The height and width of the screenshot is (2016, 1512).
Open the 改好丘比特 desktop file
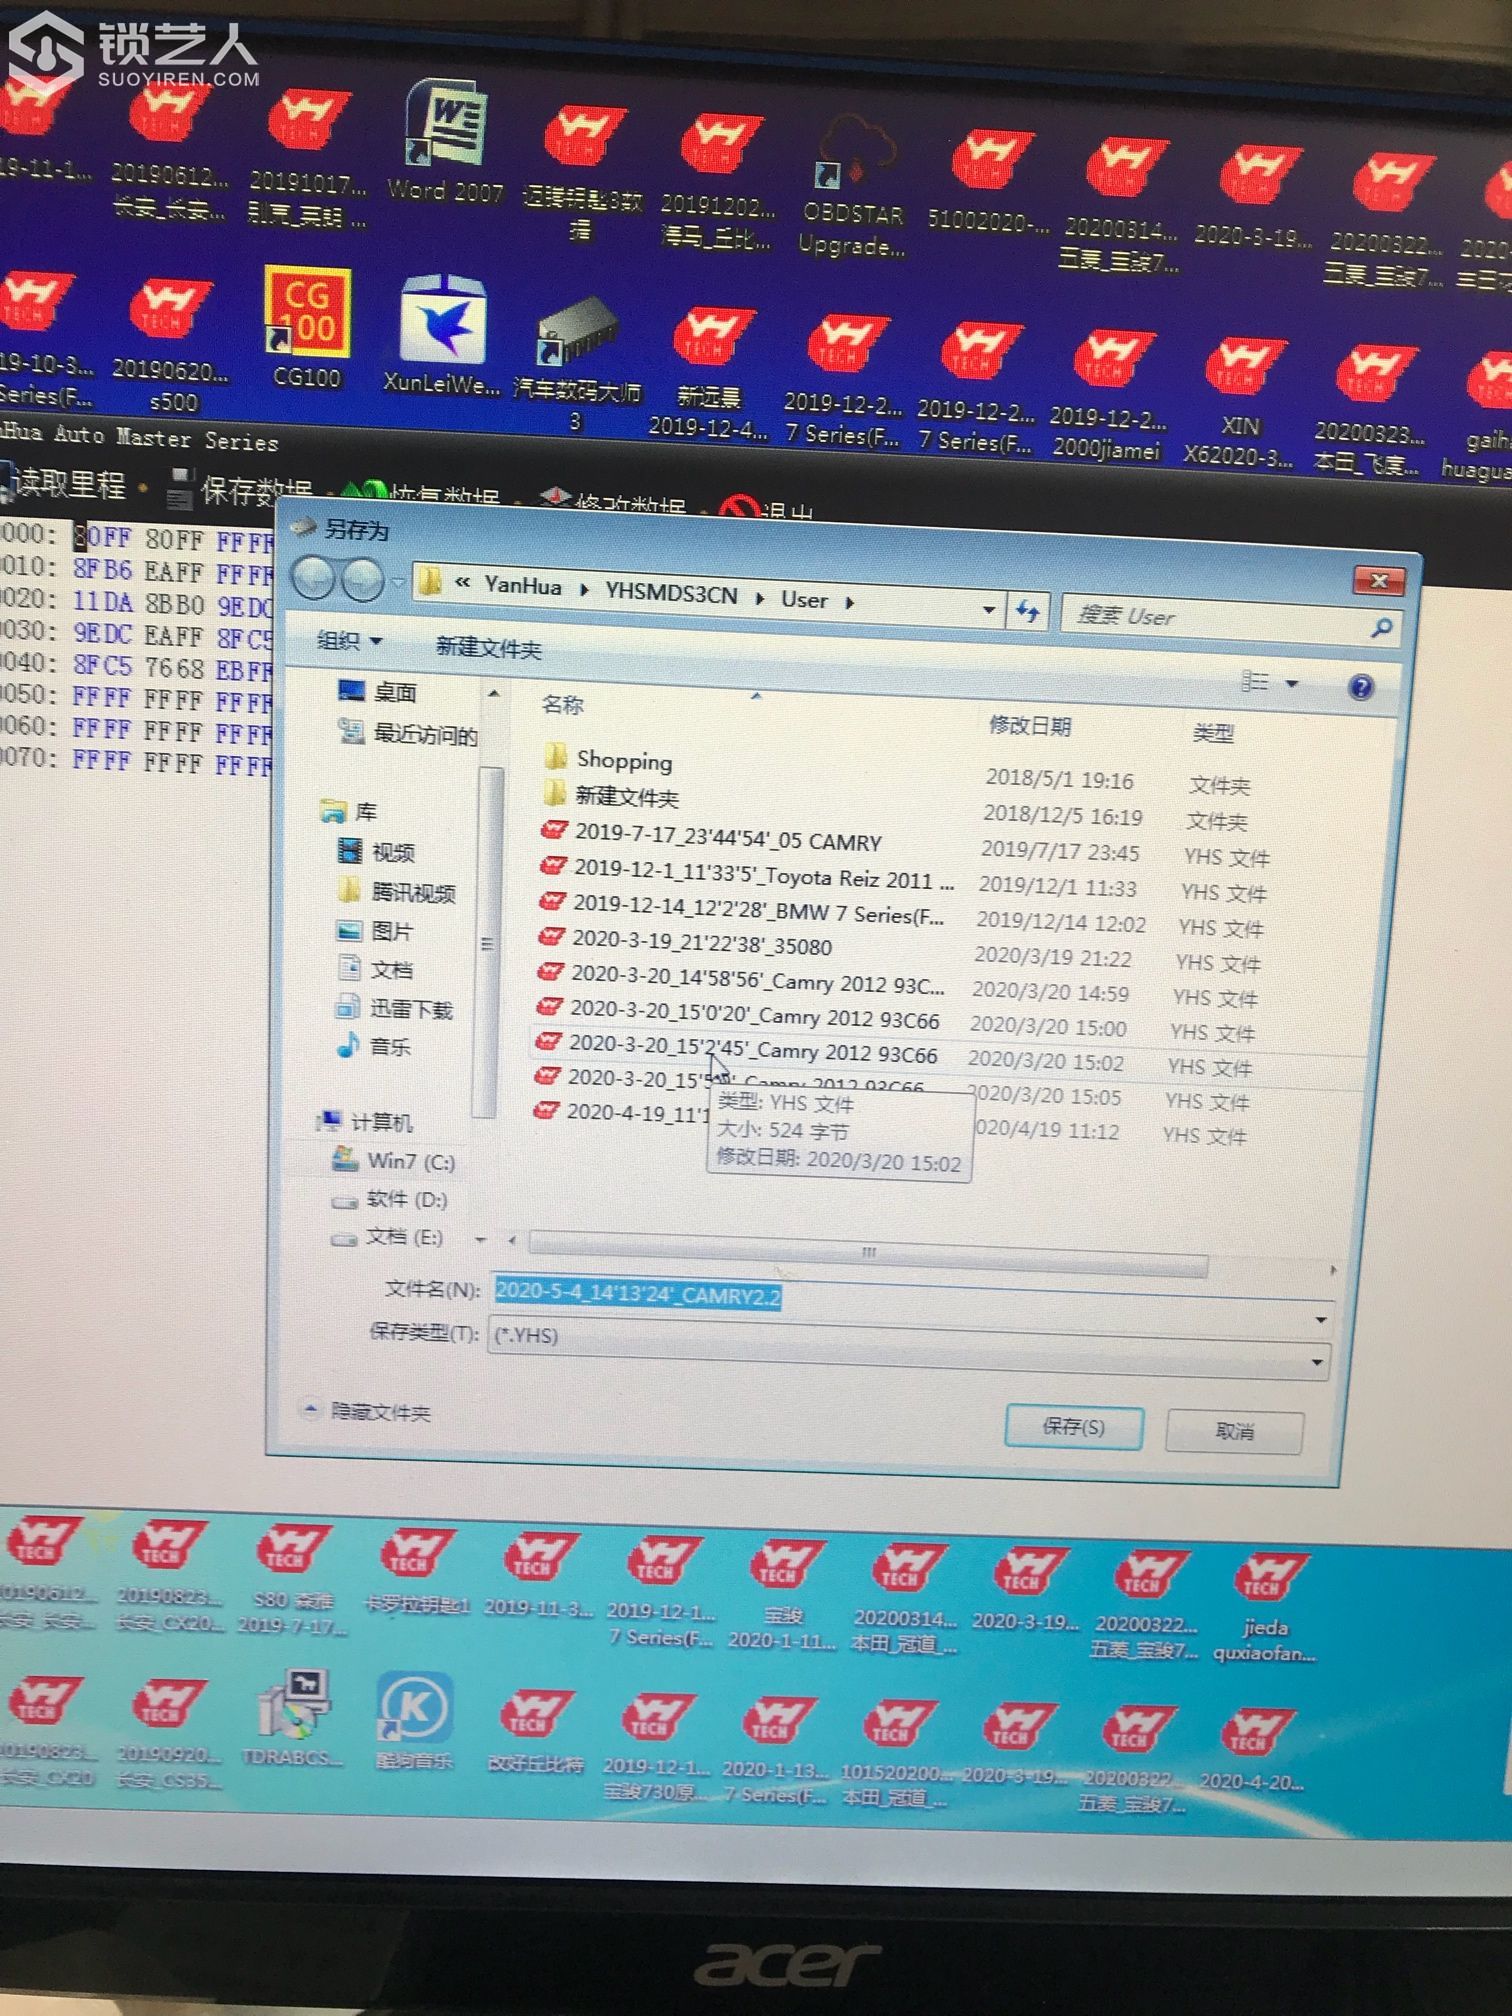pyautogui.click(x=536, y=1732)
